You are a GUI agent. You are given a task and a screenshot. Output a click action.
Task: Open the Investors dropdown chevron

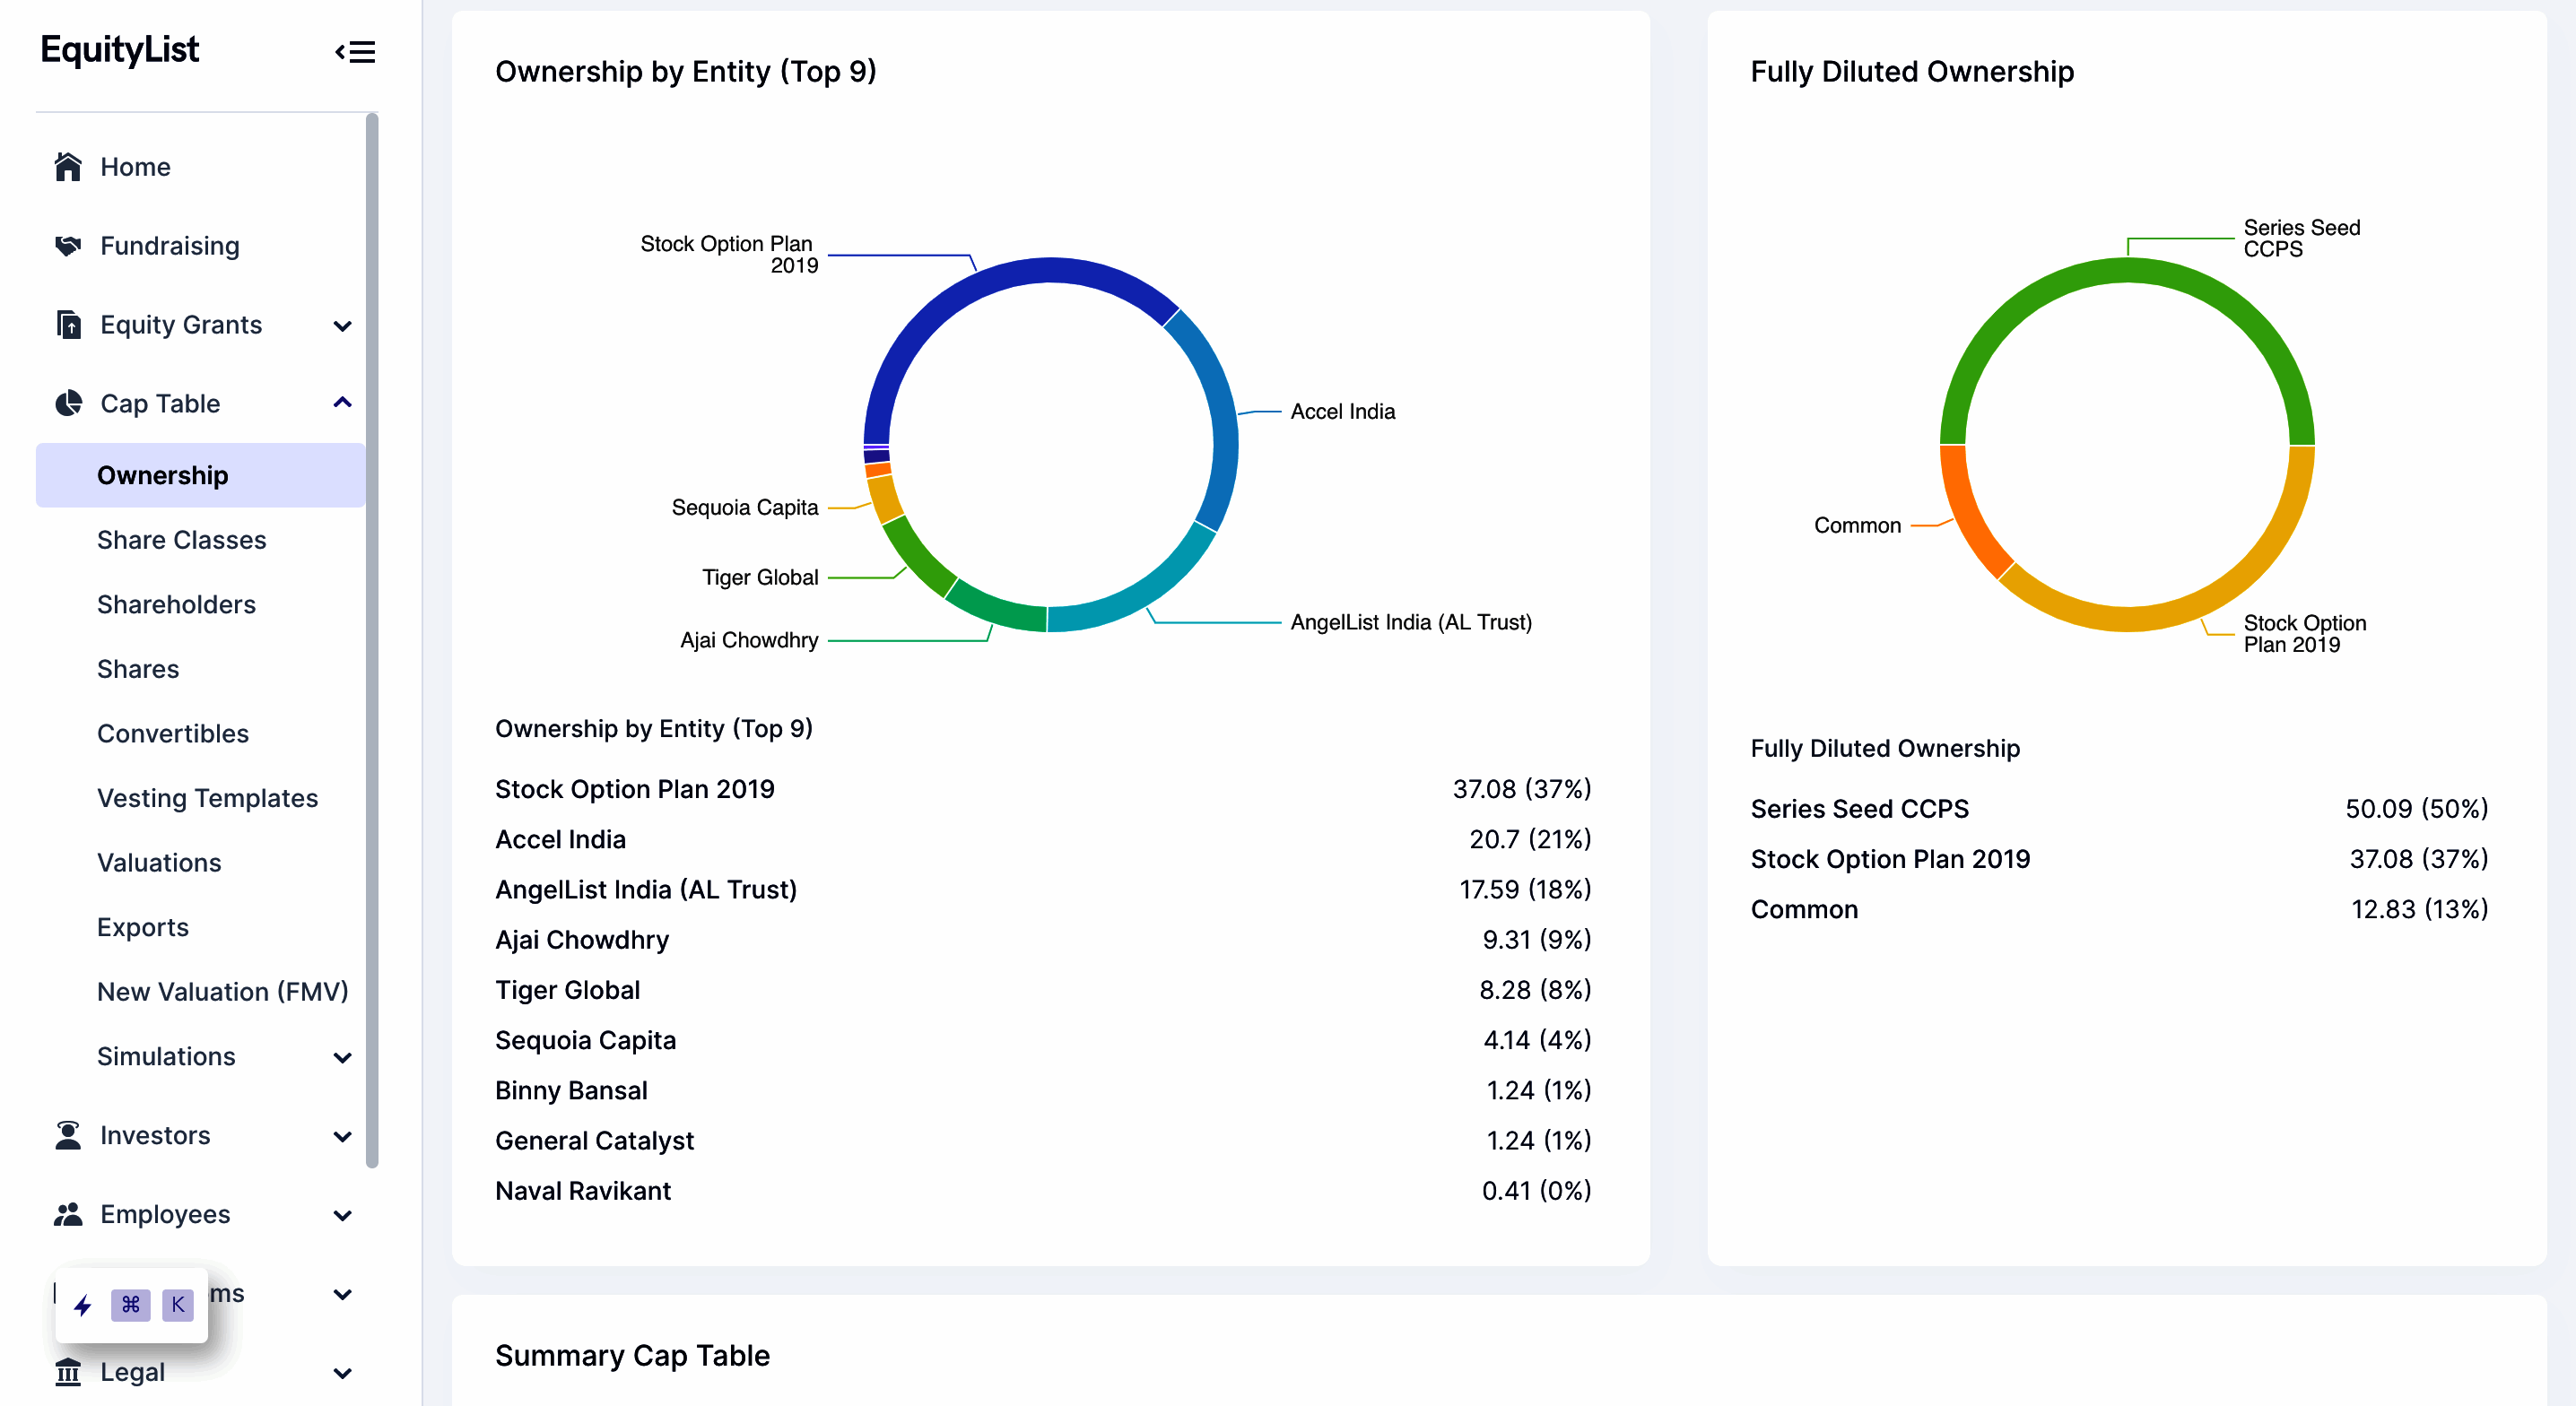coord(342,1137)
